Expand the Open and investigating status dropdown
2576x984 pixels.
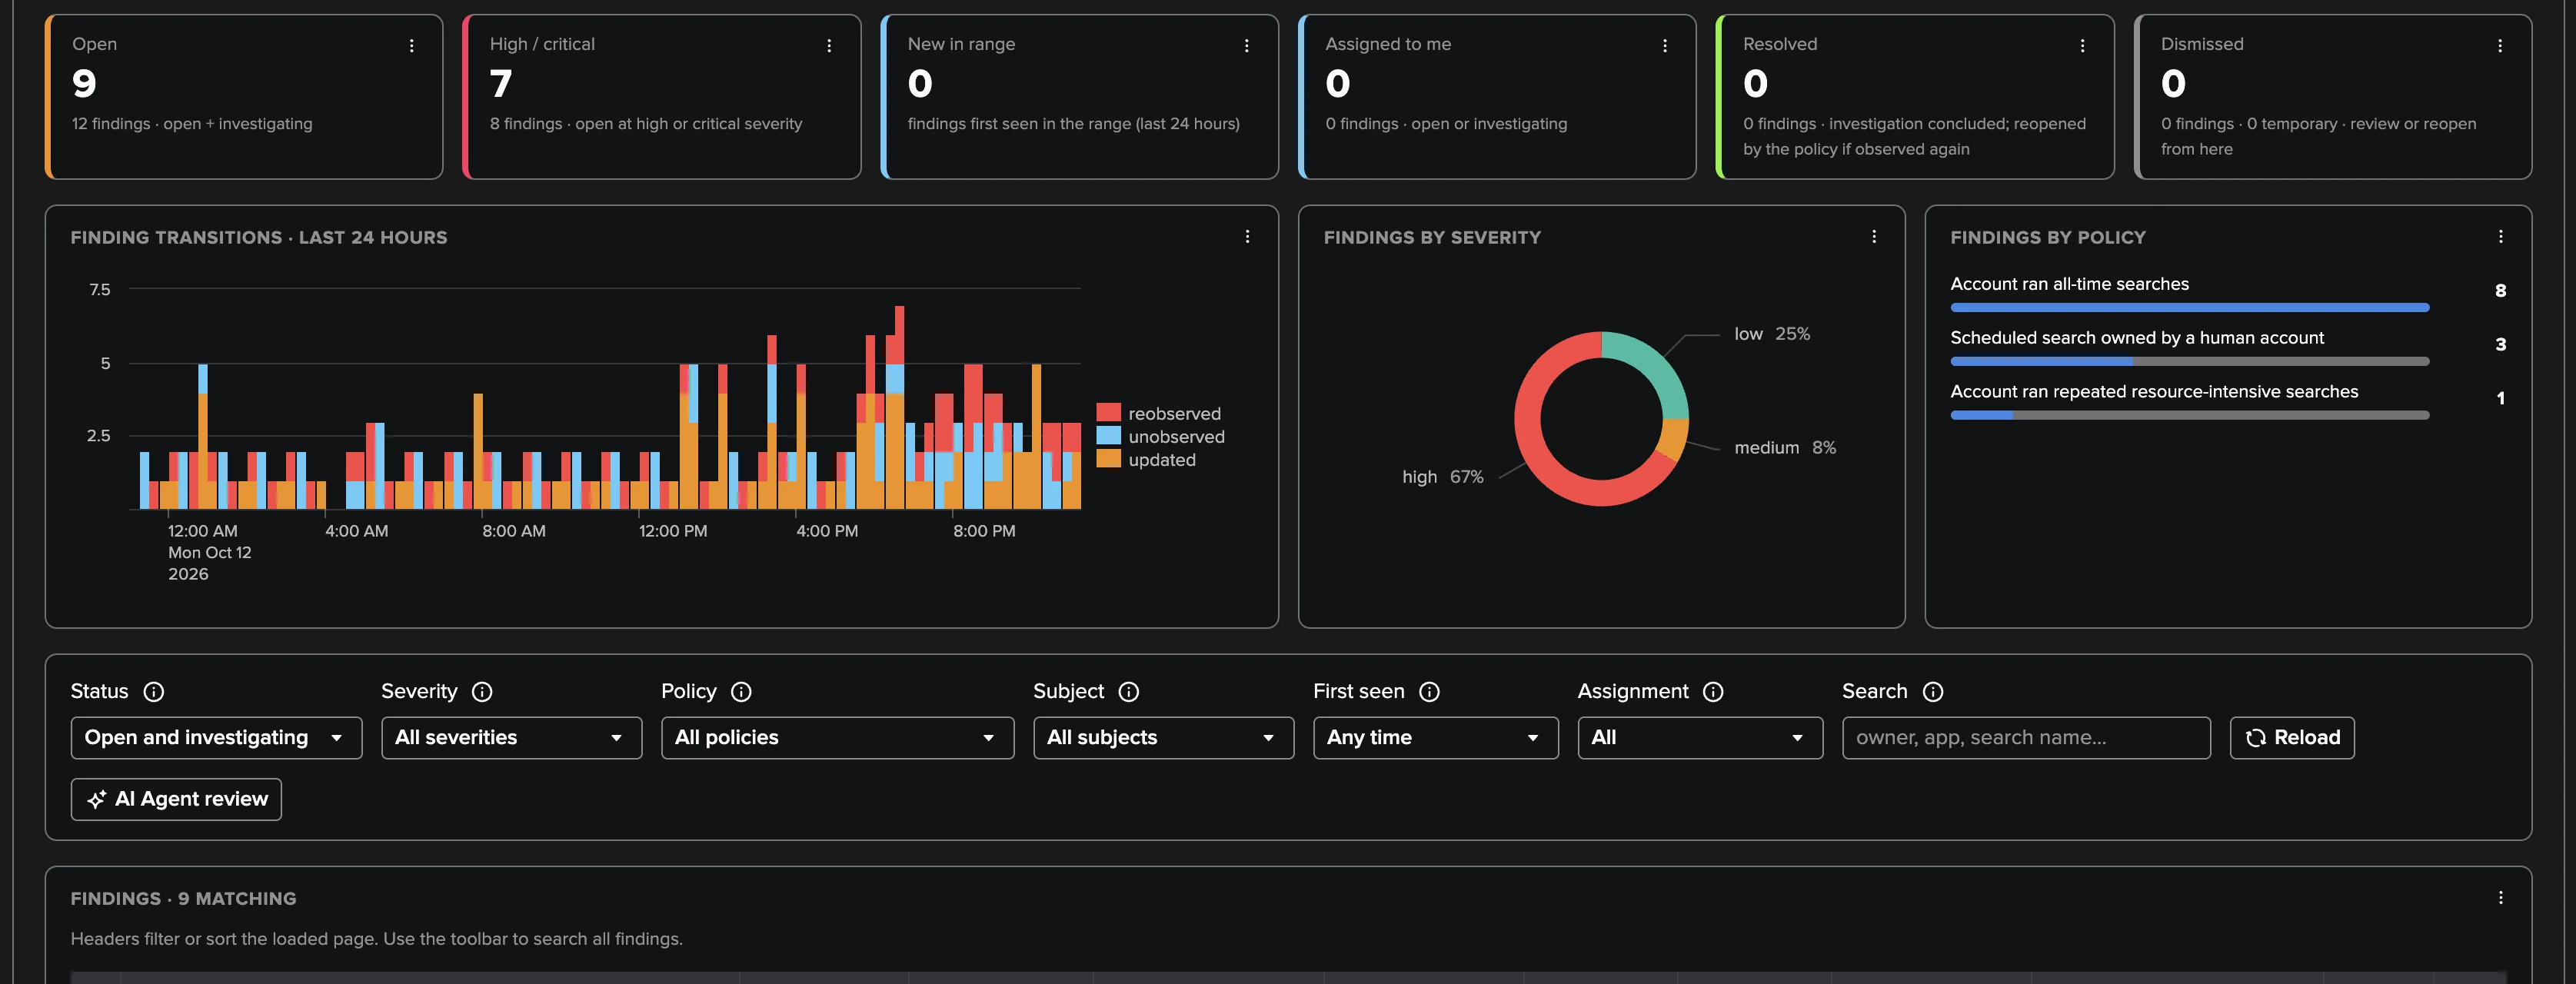[216, 738]
